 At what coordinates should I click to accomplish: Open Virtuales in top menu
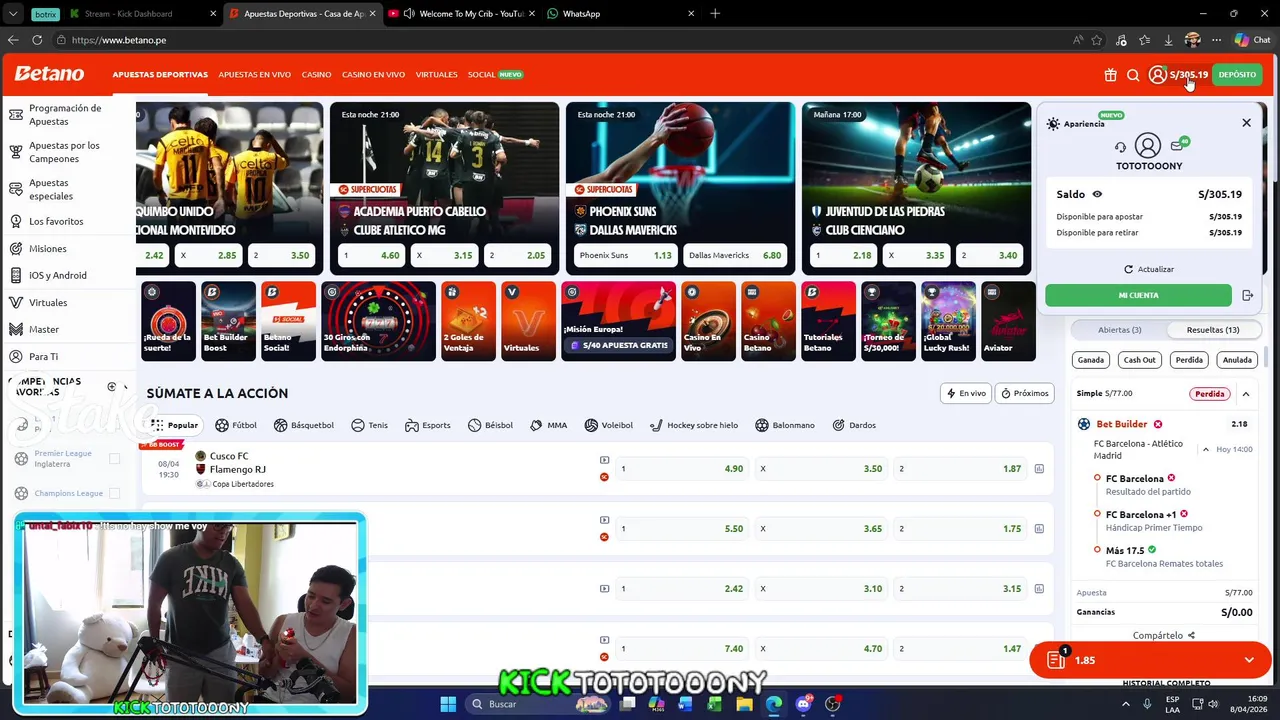(437, 75)
